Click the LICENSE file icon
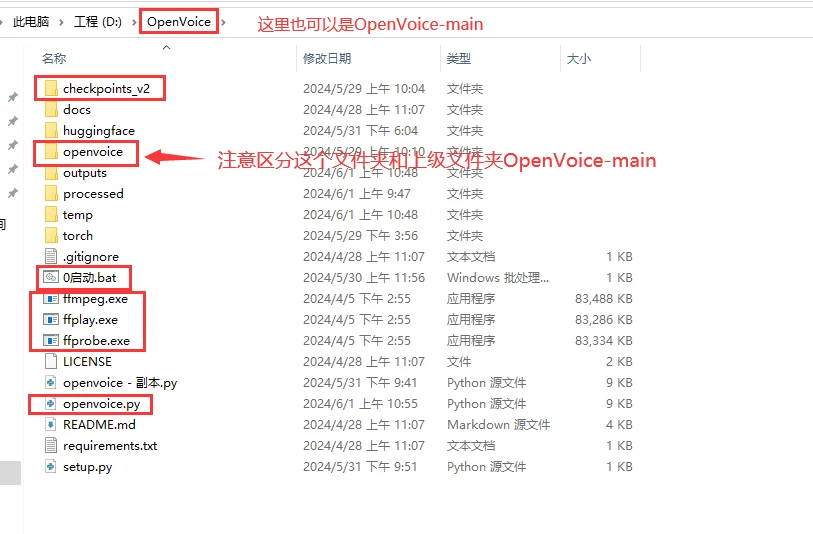The width and height of the screenshot is (813, 534). pos(51,361)
